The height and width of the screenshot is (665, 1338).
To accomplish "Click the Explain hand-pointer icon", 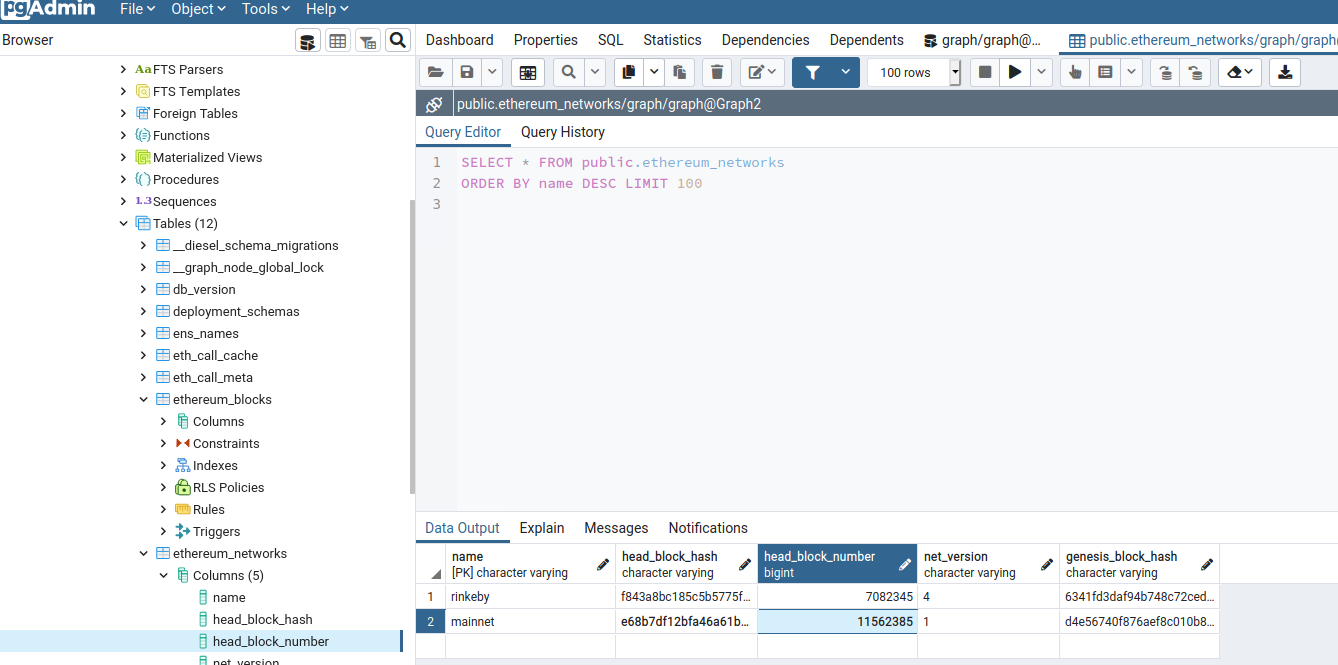I will 1075,72.
